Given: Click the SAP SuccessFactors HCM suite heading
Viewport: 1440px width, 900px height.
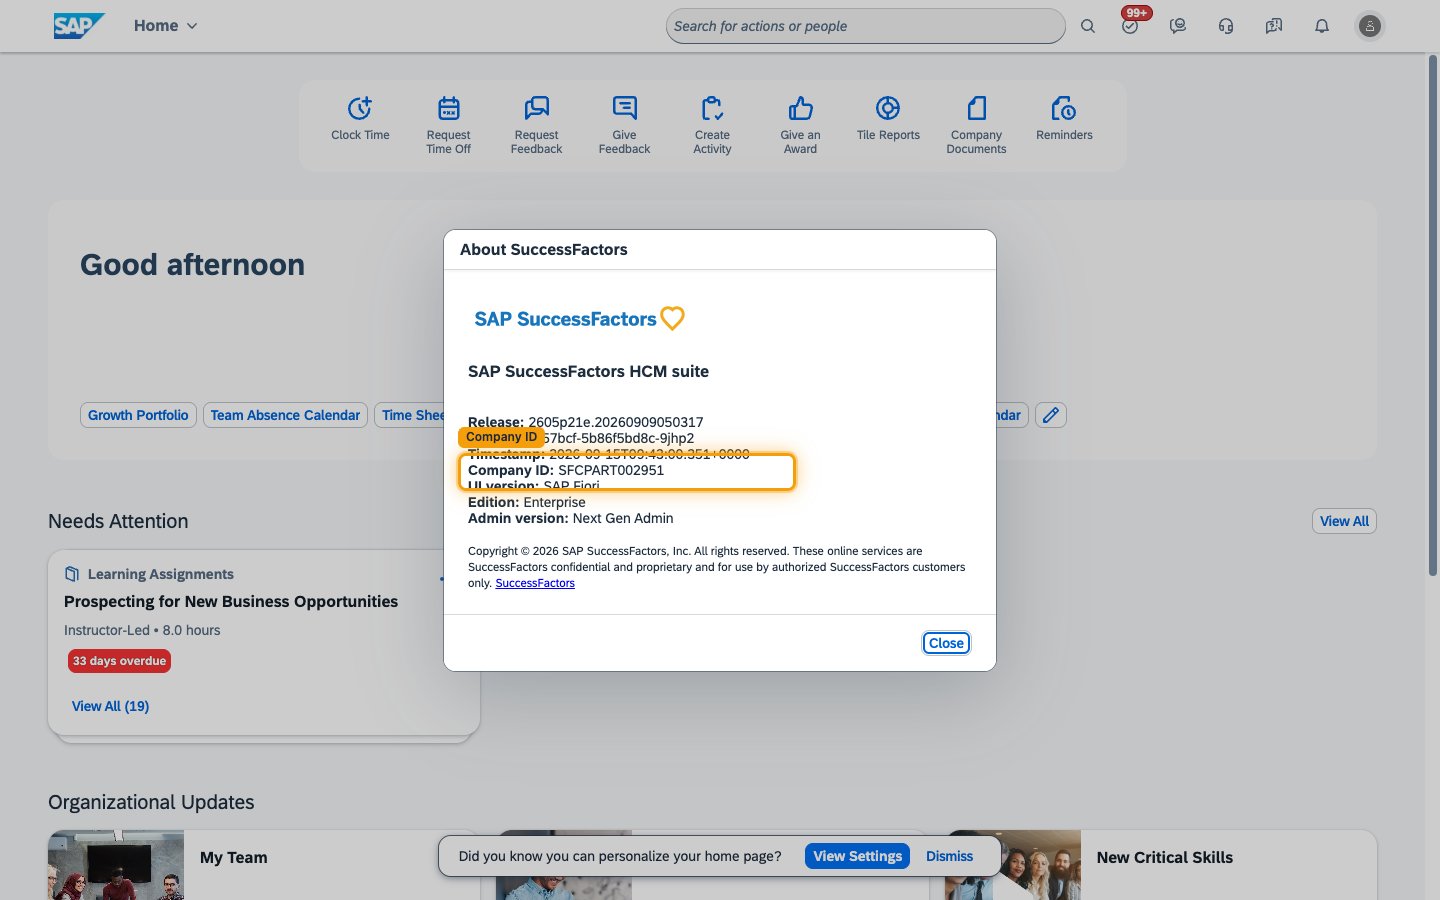Looking at the screenshot, I should pyautogui.click(x=588, y=371).
